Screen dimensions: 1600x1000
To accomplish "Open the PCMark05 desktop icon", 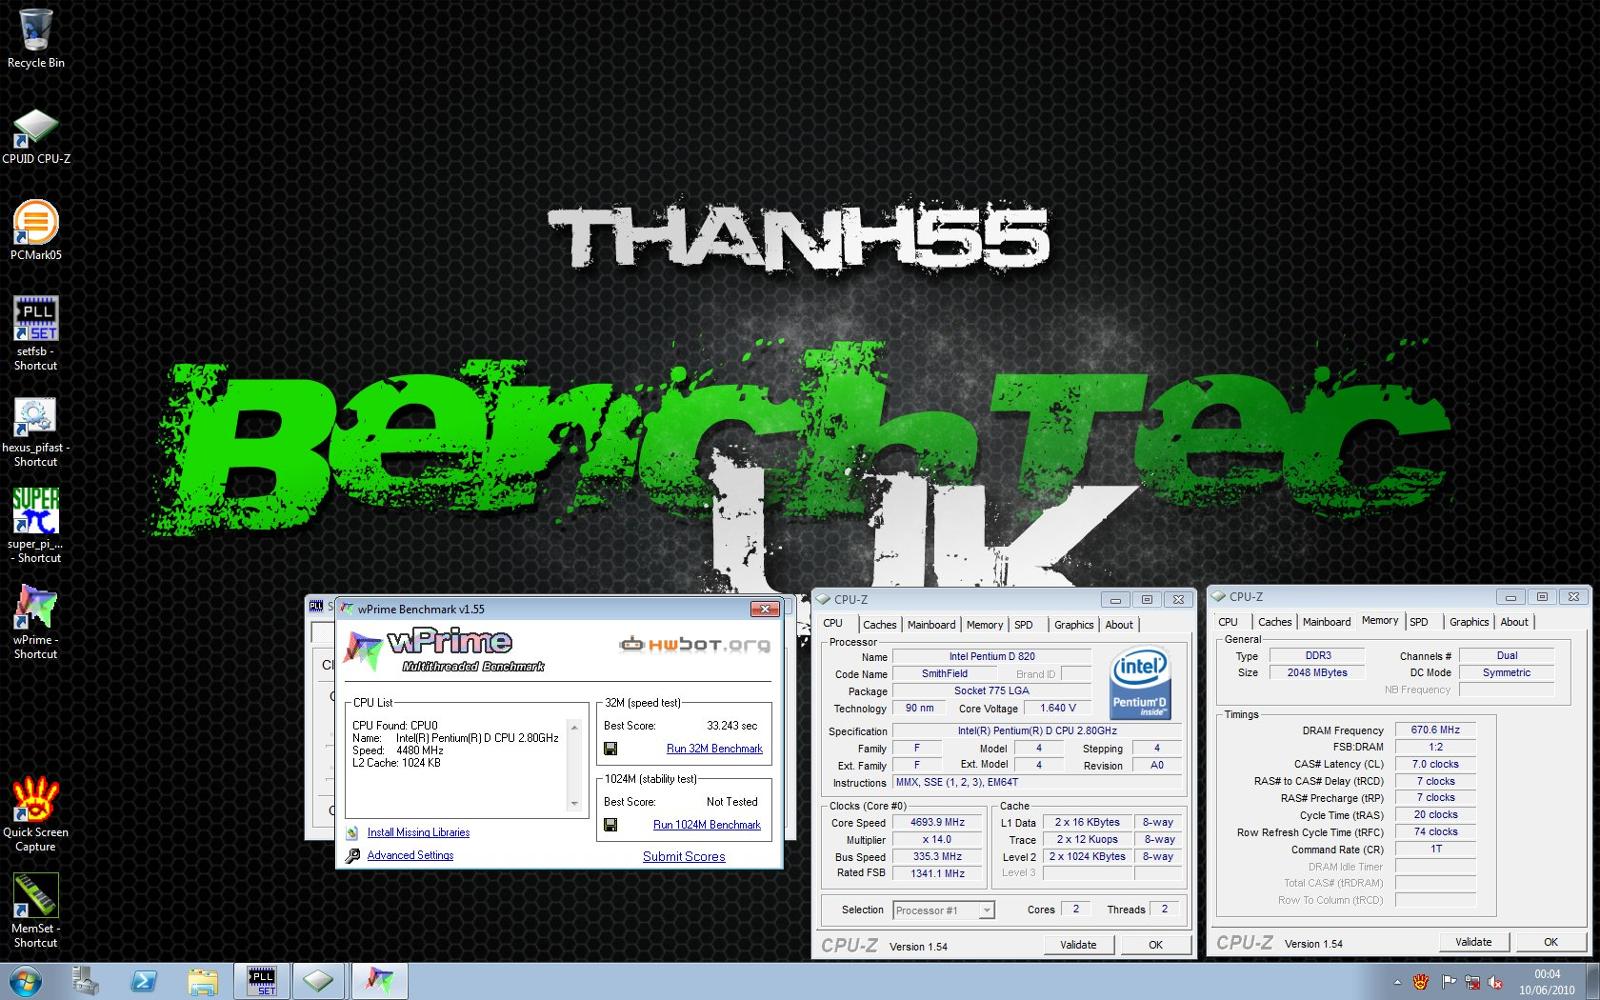I will (36, 231).
